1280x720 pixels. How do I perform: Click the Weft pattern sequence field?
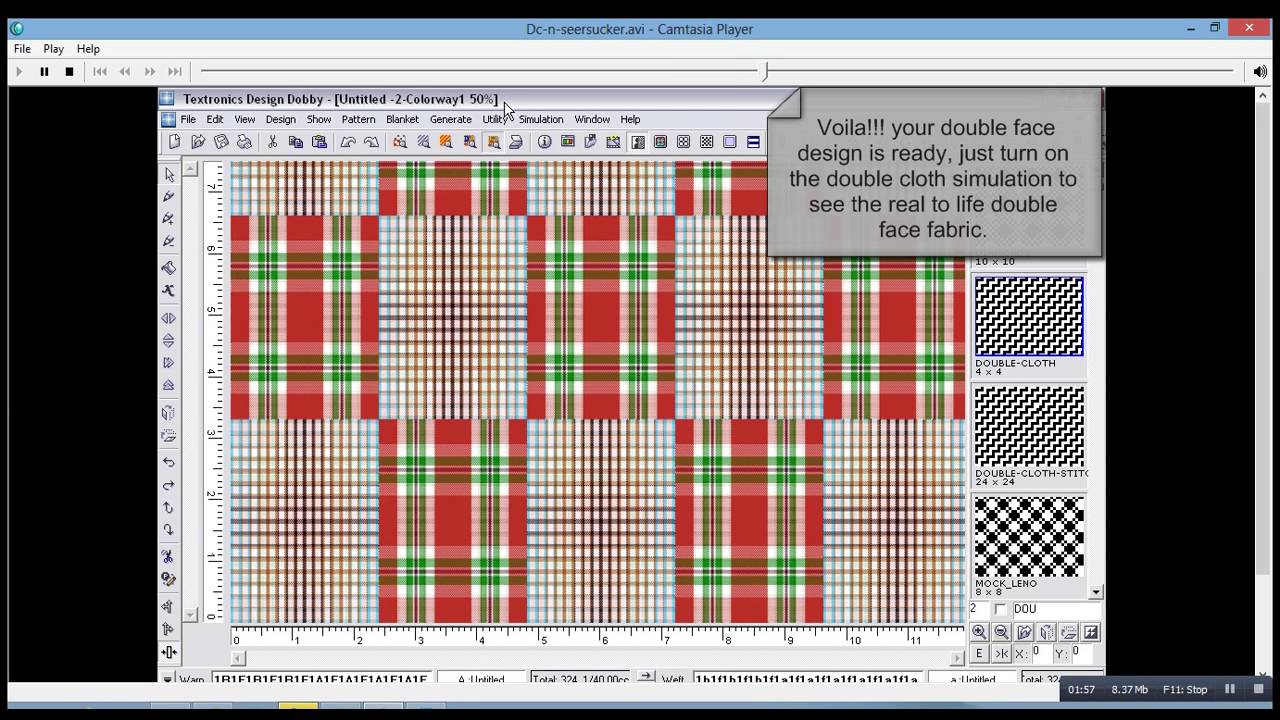pos(806,679)
